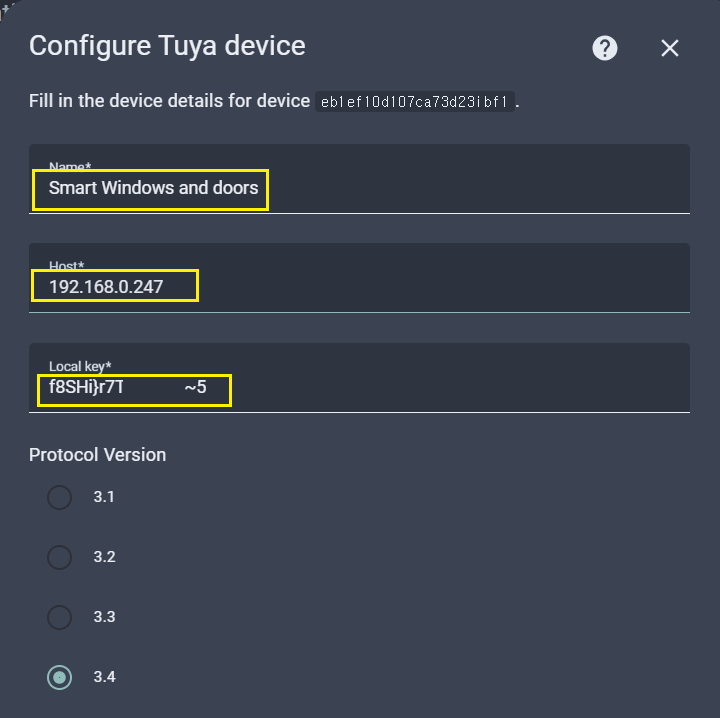The image size is (720, 718).
Task: Click the "Fill in the device details" text
Action: (170, 101)
